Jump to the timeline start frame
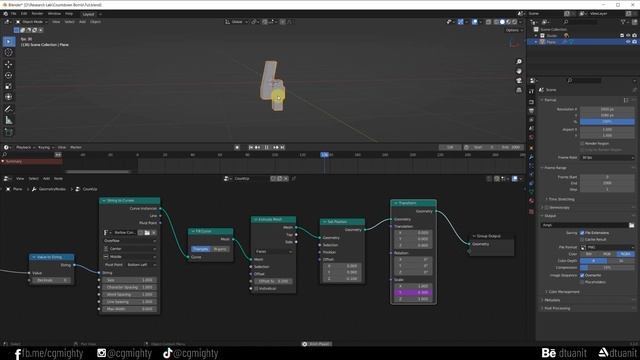640x360 pixels. point(251,147)
